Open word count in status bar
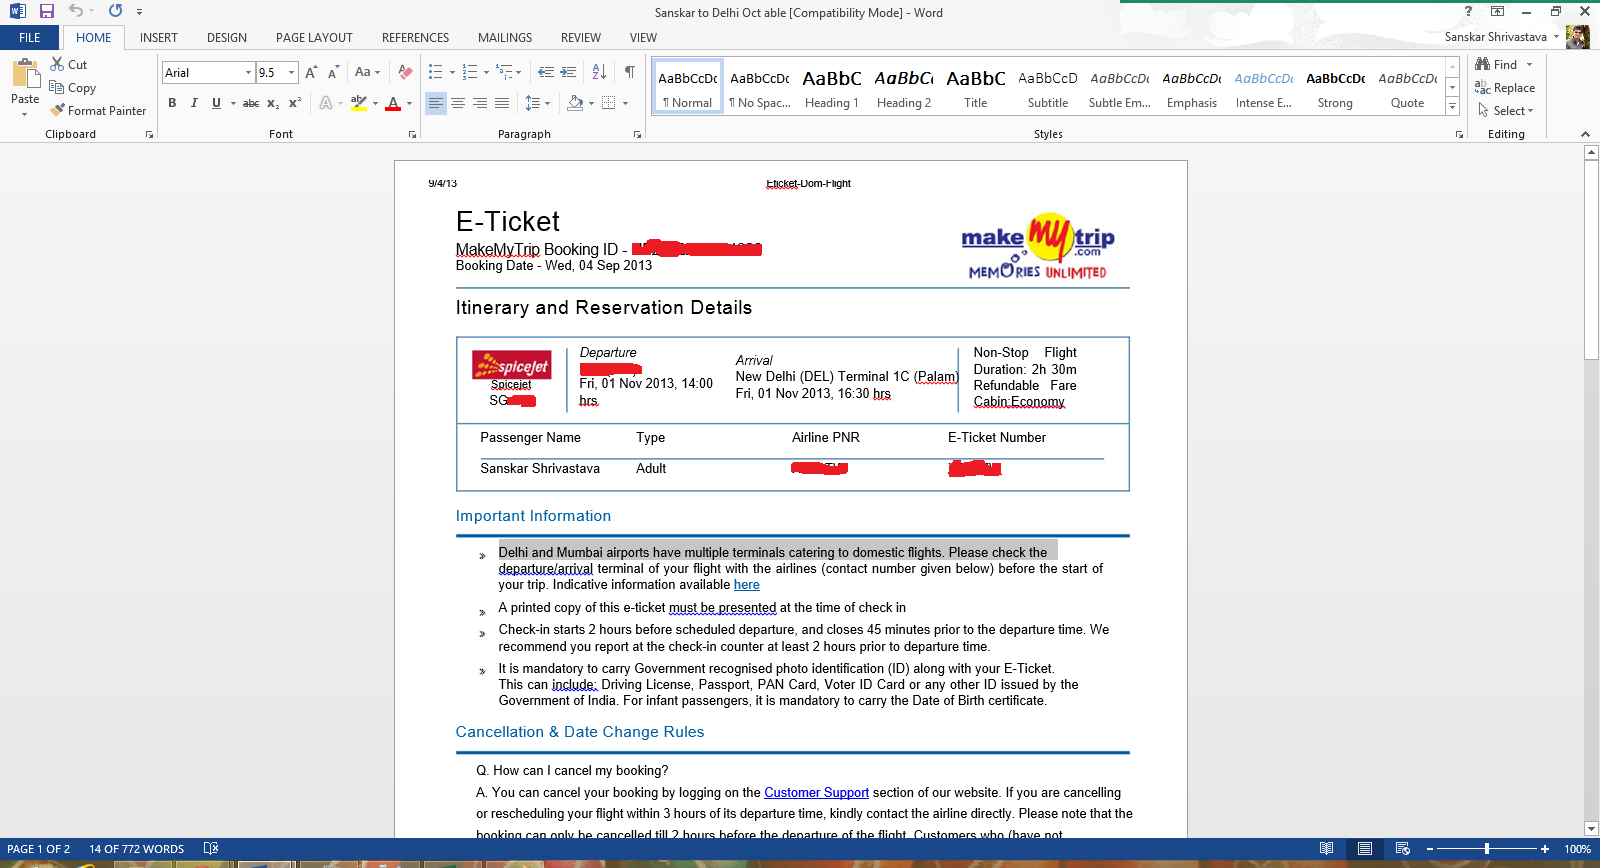This screenshot has height=868, width=1600. coord(137,849)
